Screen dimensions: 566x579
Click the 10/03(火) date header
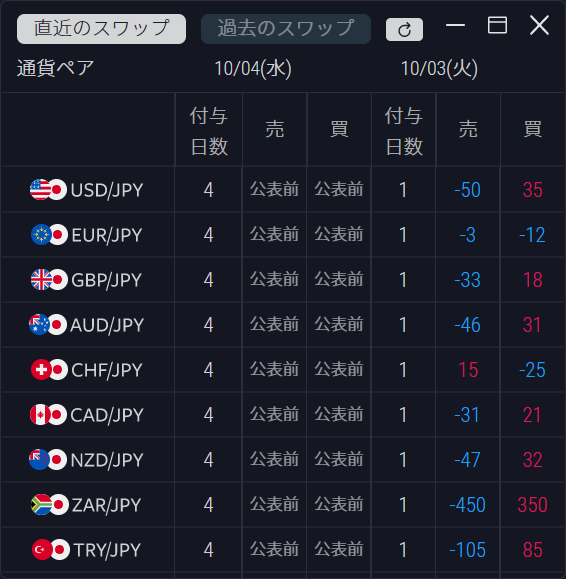point(439,69)
